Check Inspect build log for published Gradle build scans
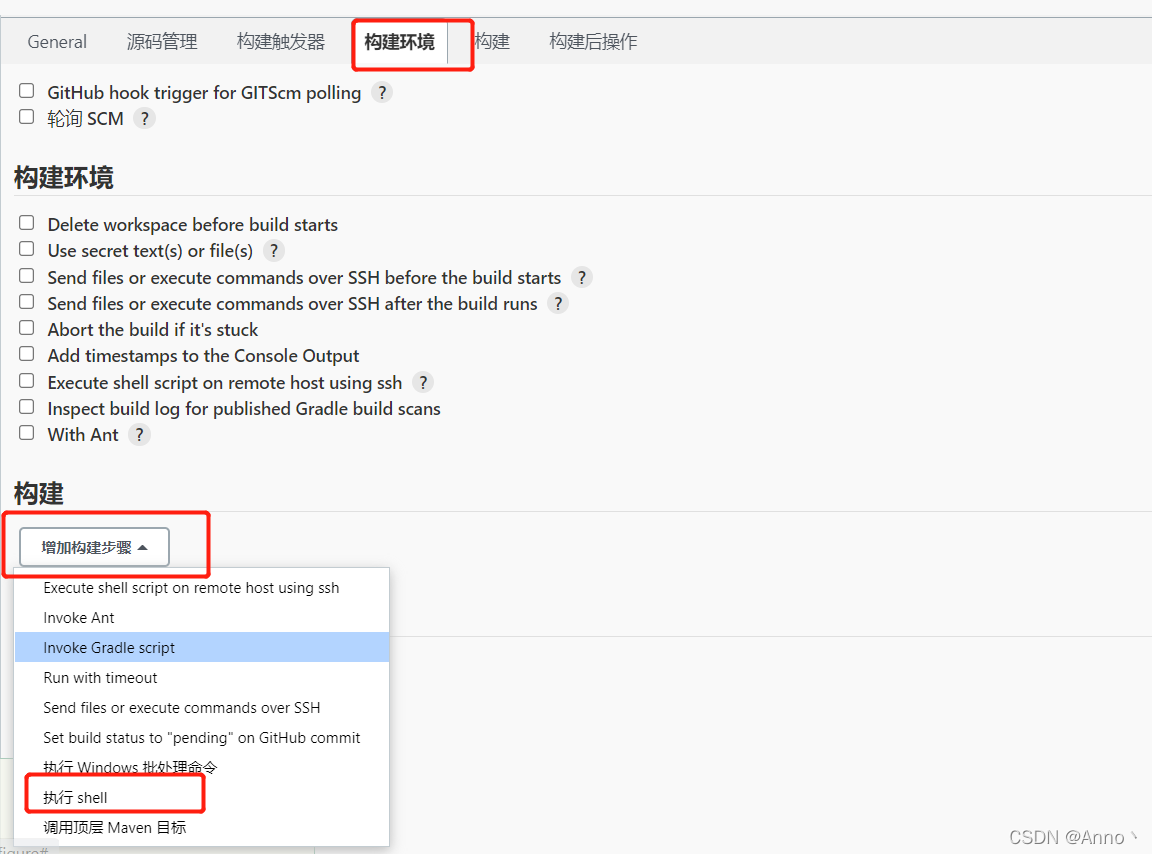The height and width of the screenshot is (854, 1152). coord(26,407)
